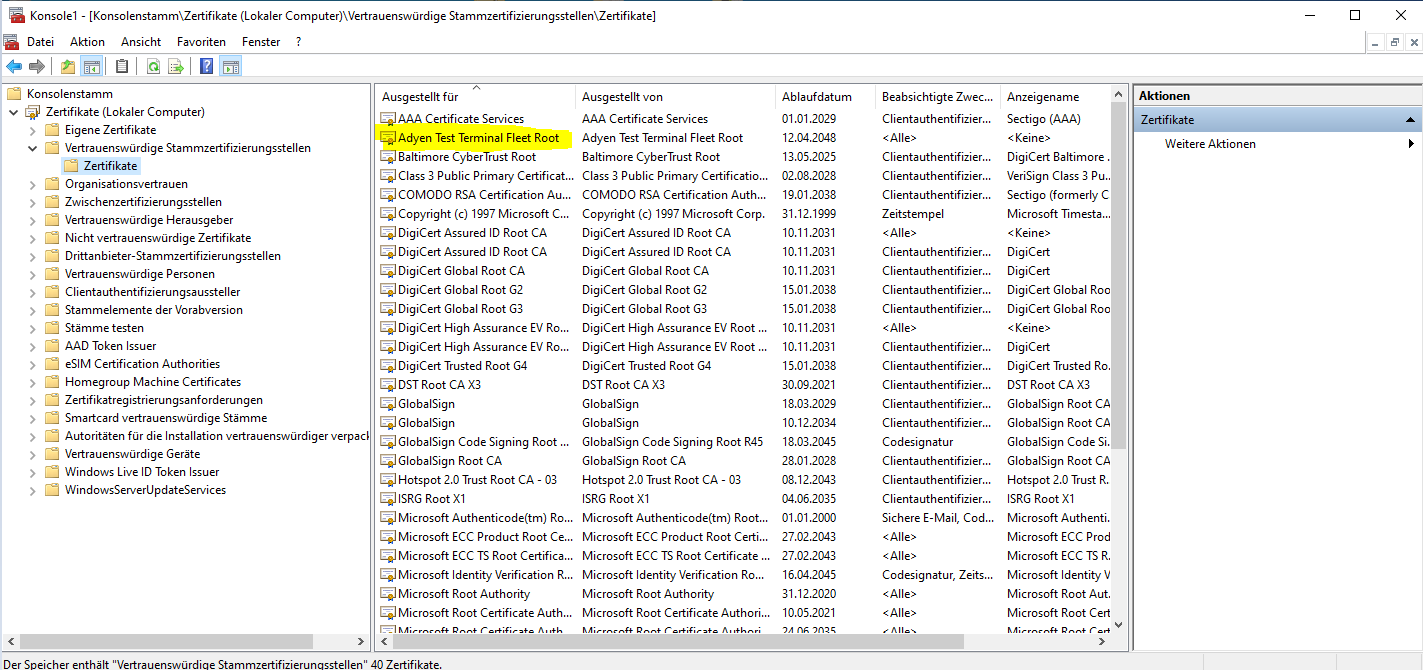Select Vertrauenswürdige Personen in the tree

pos(139,274)
